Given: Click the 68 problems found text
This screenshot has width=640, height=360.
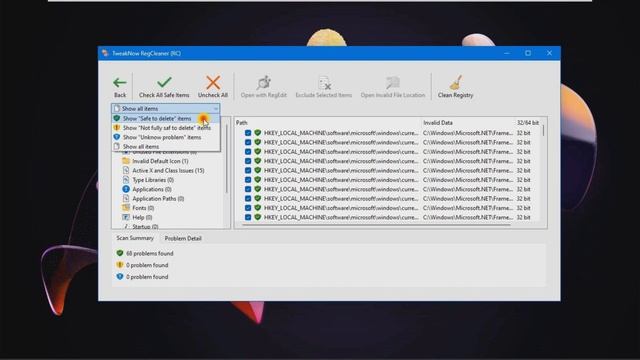Looking at the screenshot, I should pos(150,253).
